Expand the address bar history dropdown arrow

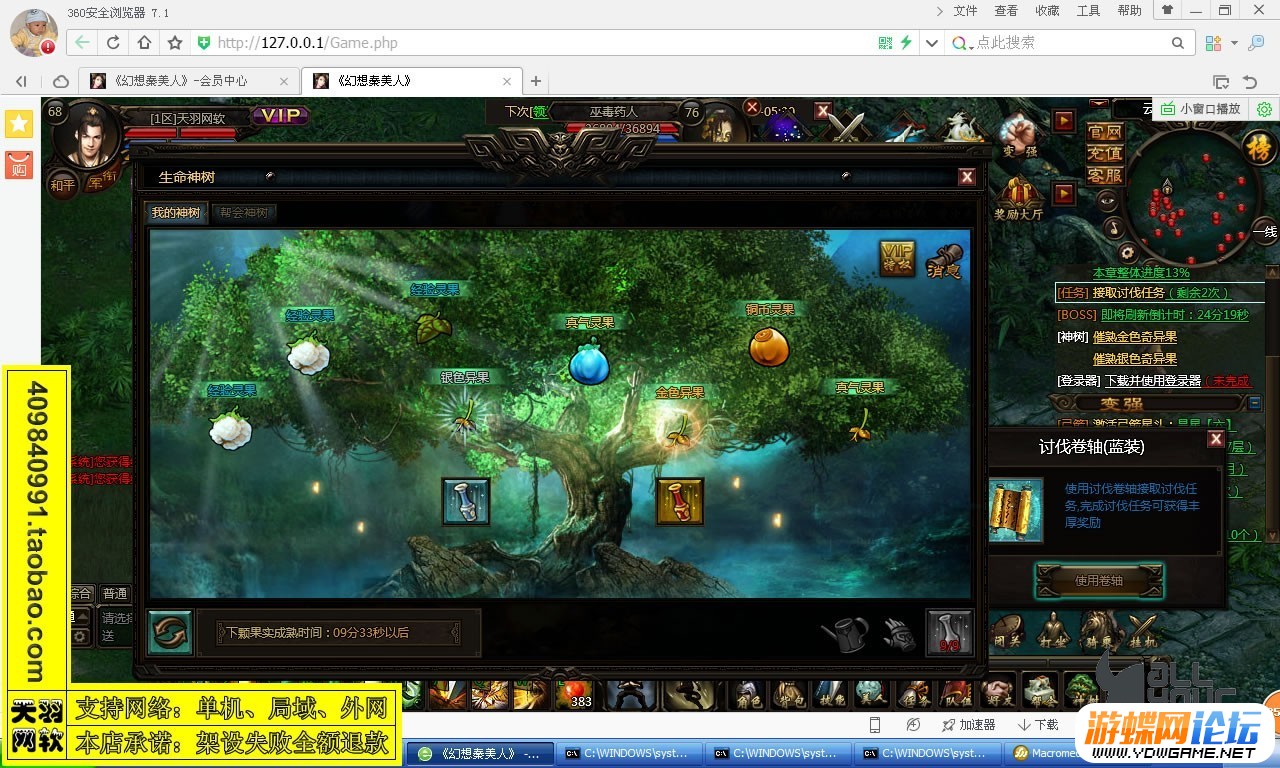click(x=932, y=43)
